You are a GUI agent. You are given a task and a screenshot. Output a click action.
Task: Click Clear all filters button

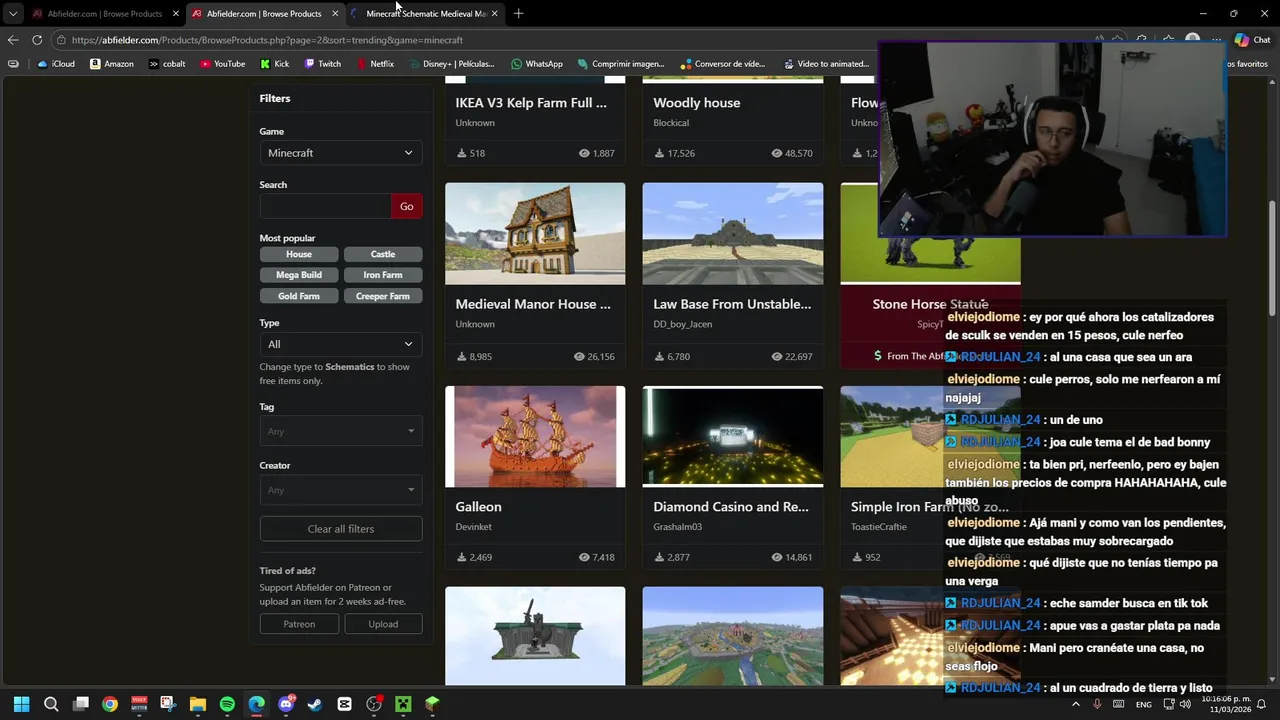pyautogui.click(x=340, y=529)
